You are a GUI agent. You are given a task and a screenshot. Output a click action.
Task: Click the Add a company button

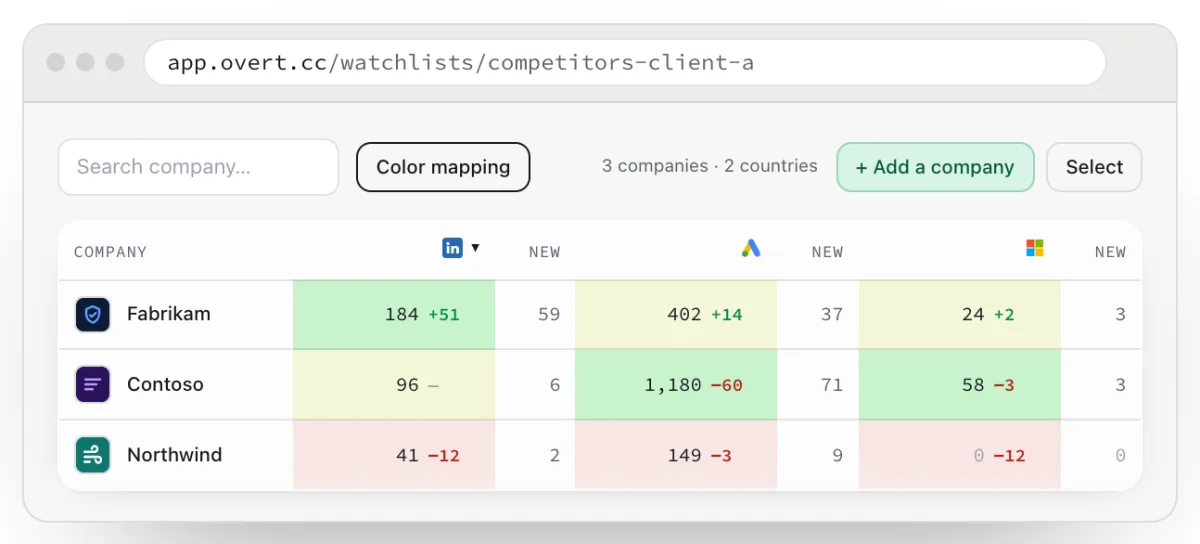(x=935, y=167)
